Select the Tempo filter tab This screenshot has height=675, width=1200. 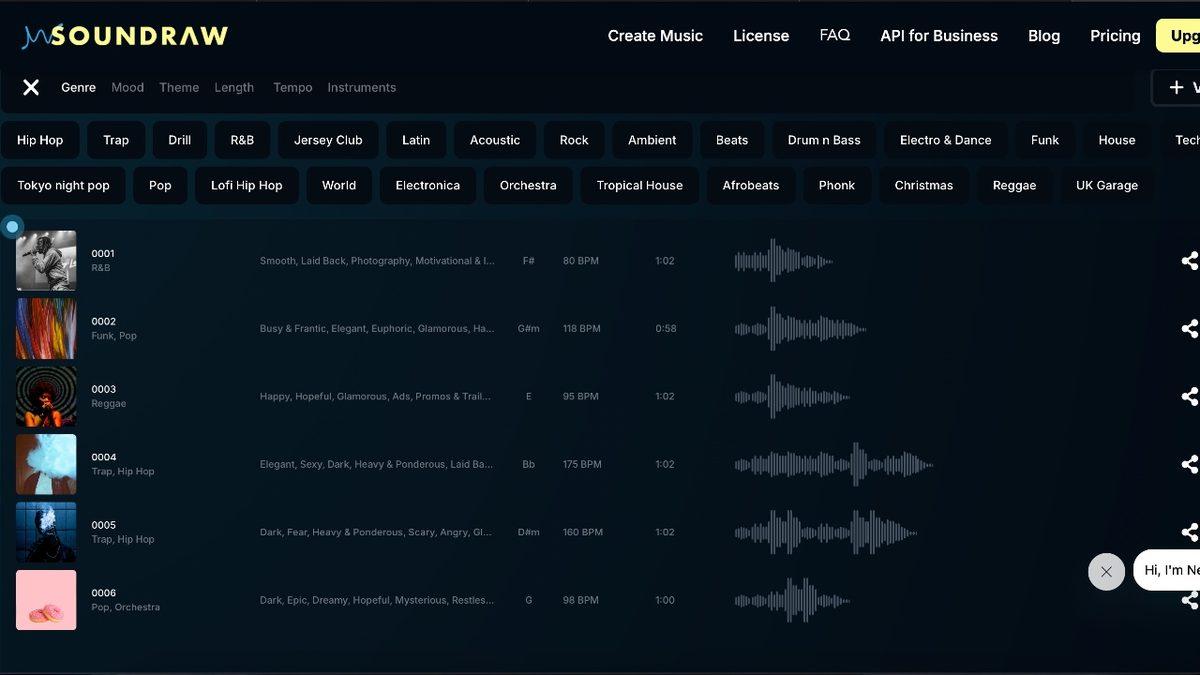tap(292, 88)
